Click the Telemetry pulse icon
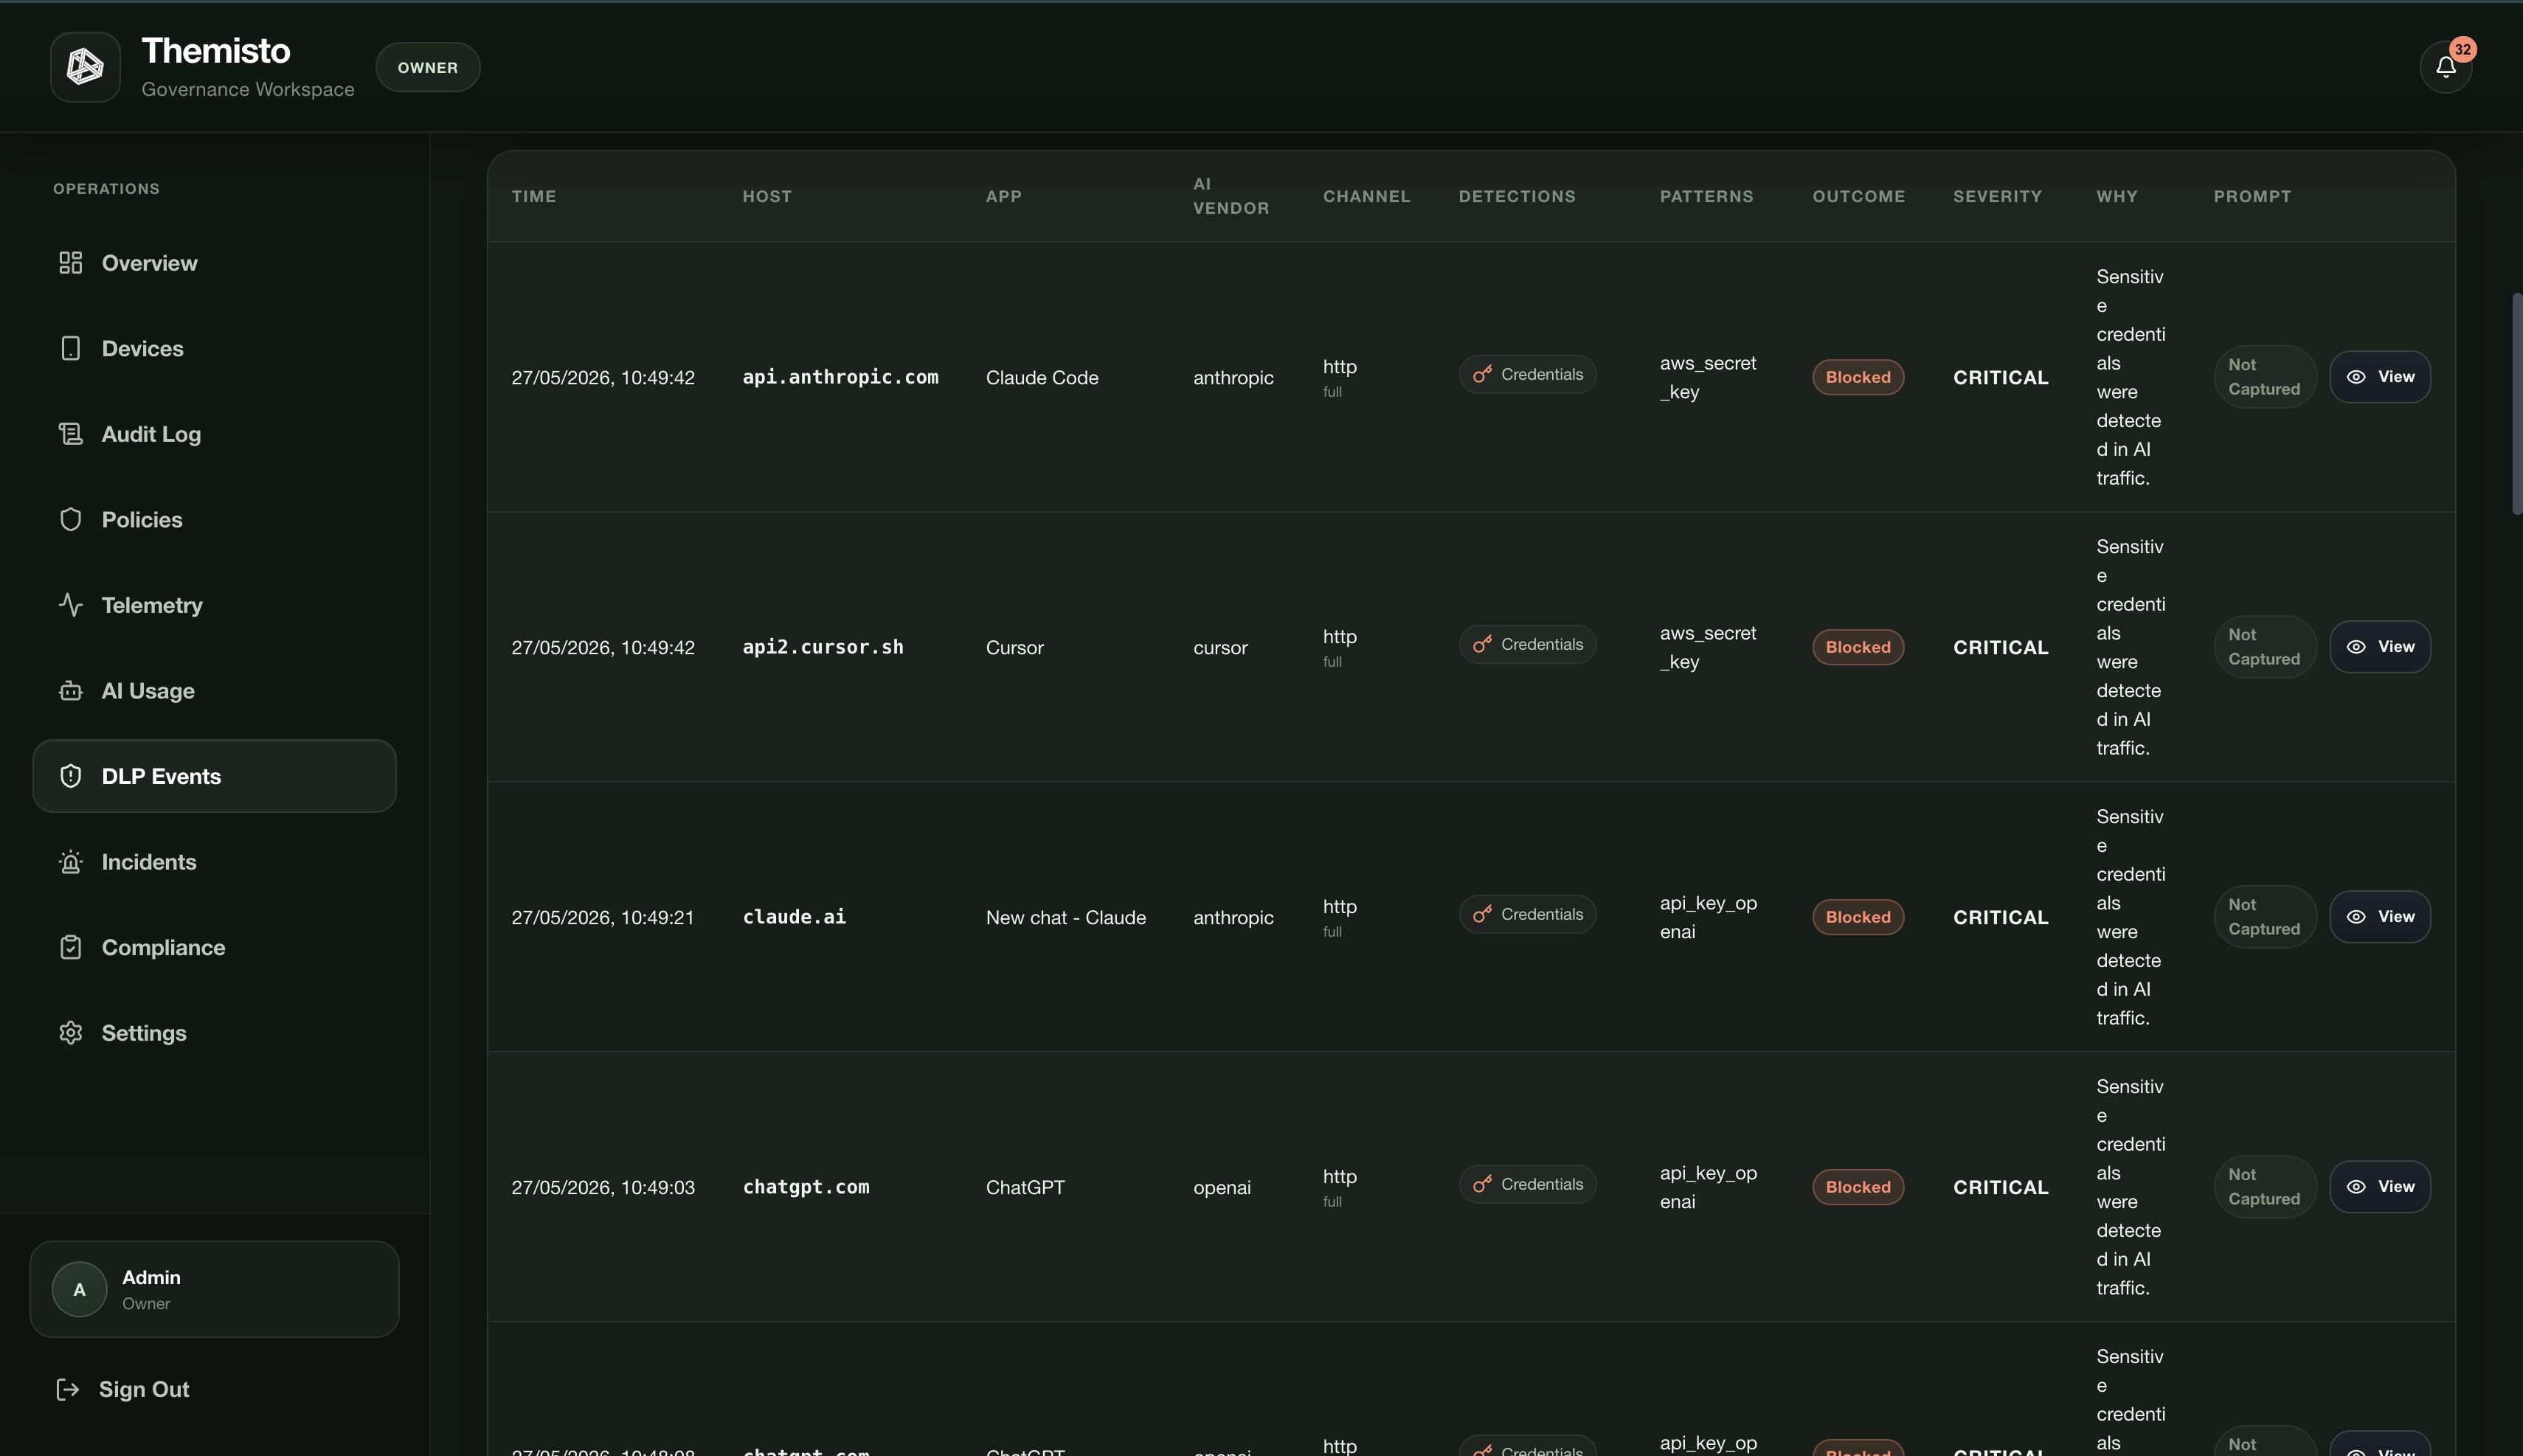 (70, 605)
